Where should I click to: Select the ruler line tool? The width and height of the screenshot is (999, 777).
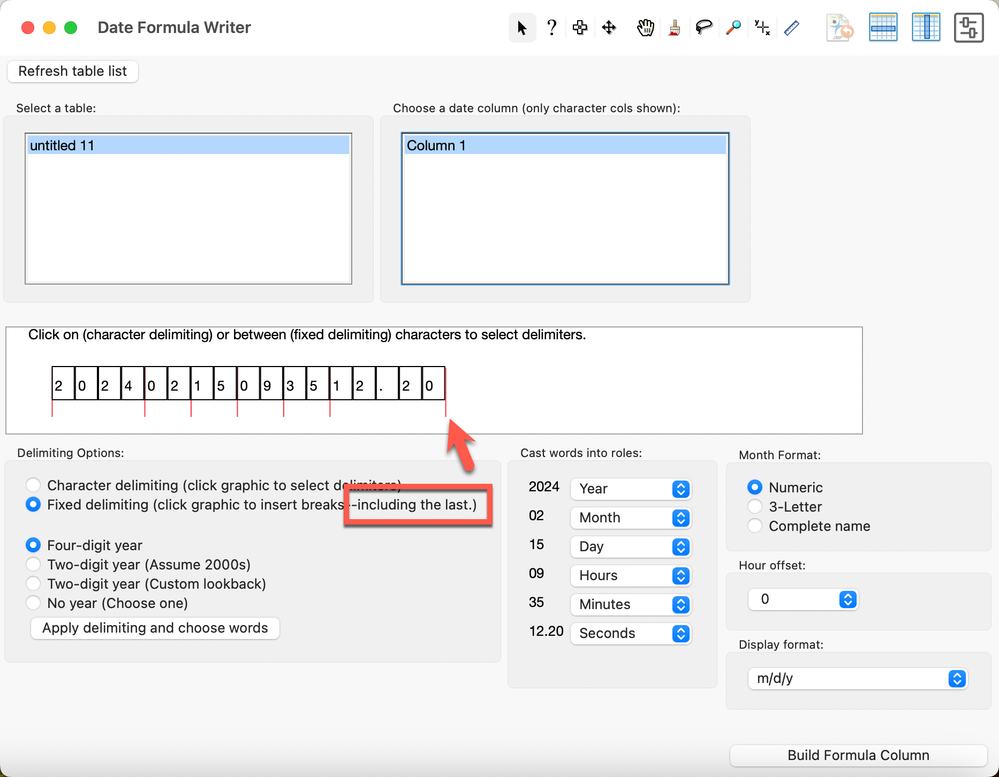[791, 27]
